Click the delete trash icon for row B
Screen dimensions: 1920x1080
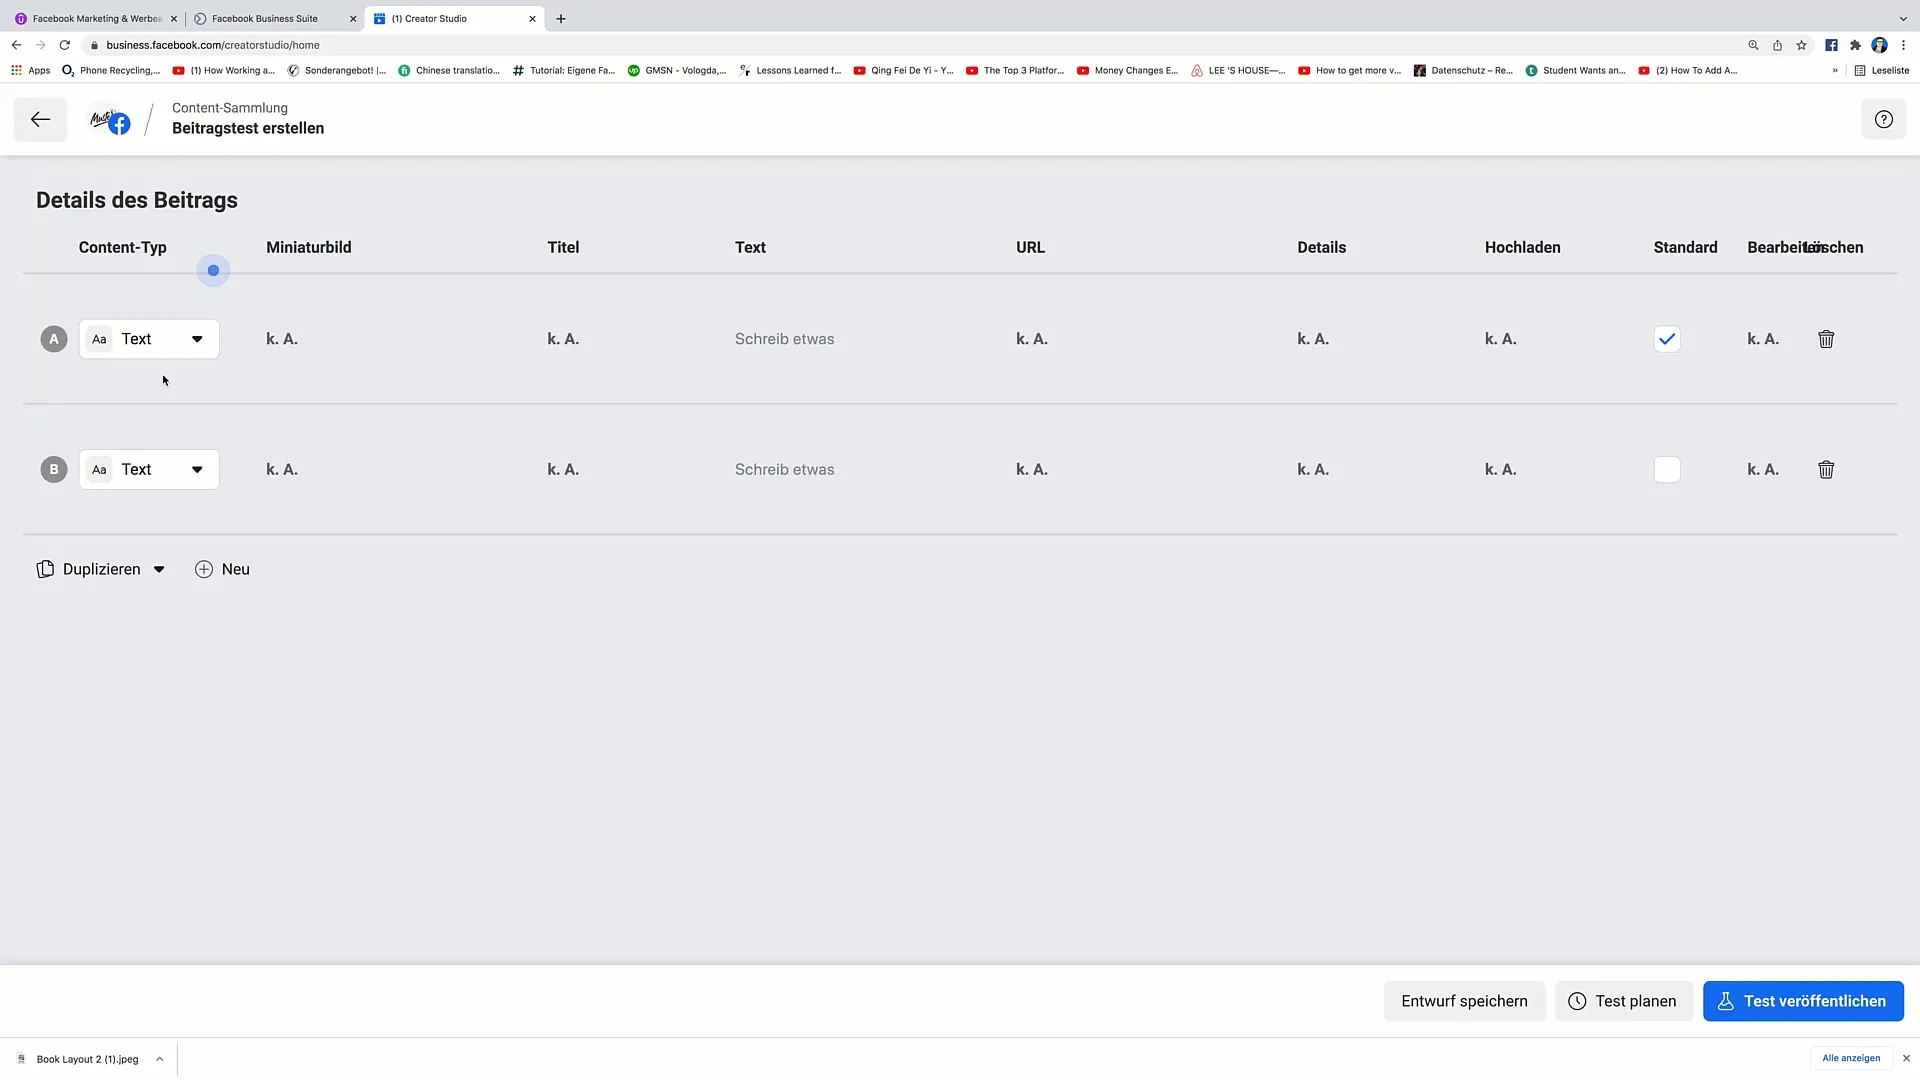click(1825, 468)
